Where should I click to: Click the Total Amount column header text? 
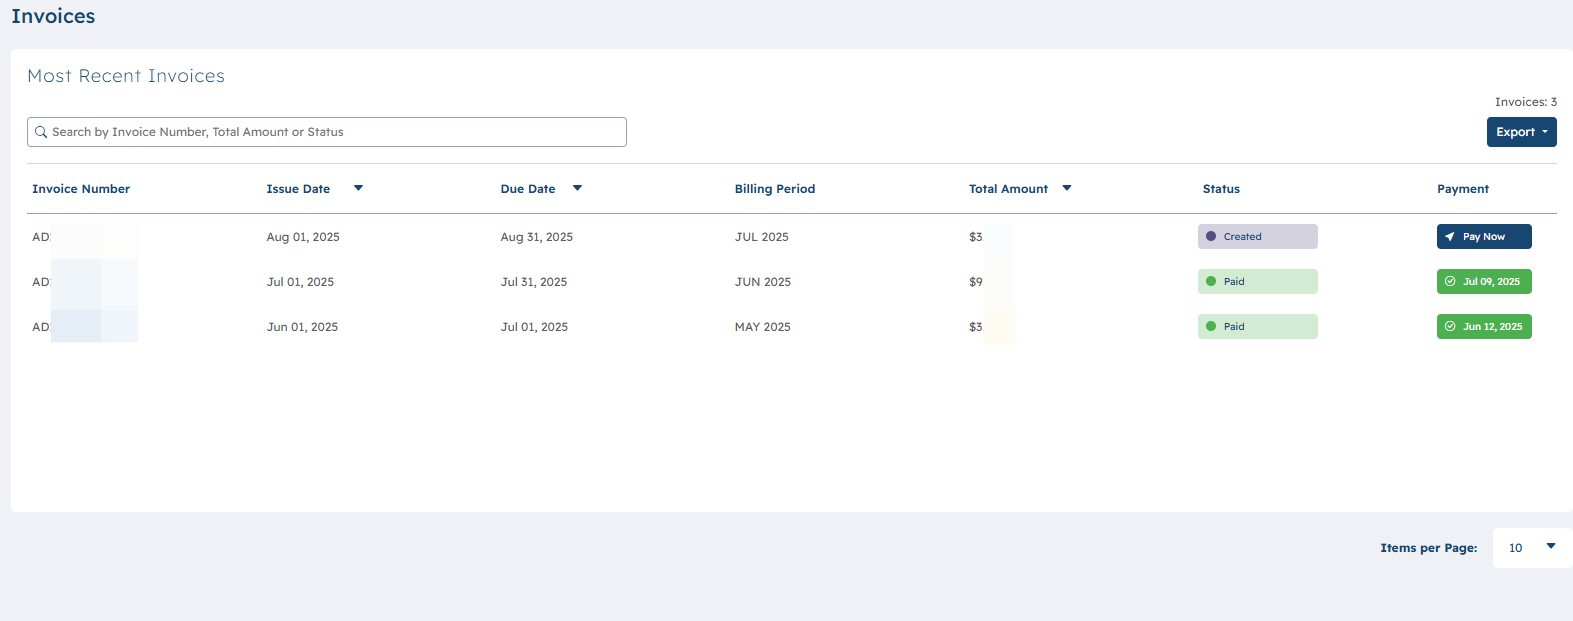tap(1008, 189)
